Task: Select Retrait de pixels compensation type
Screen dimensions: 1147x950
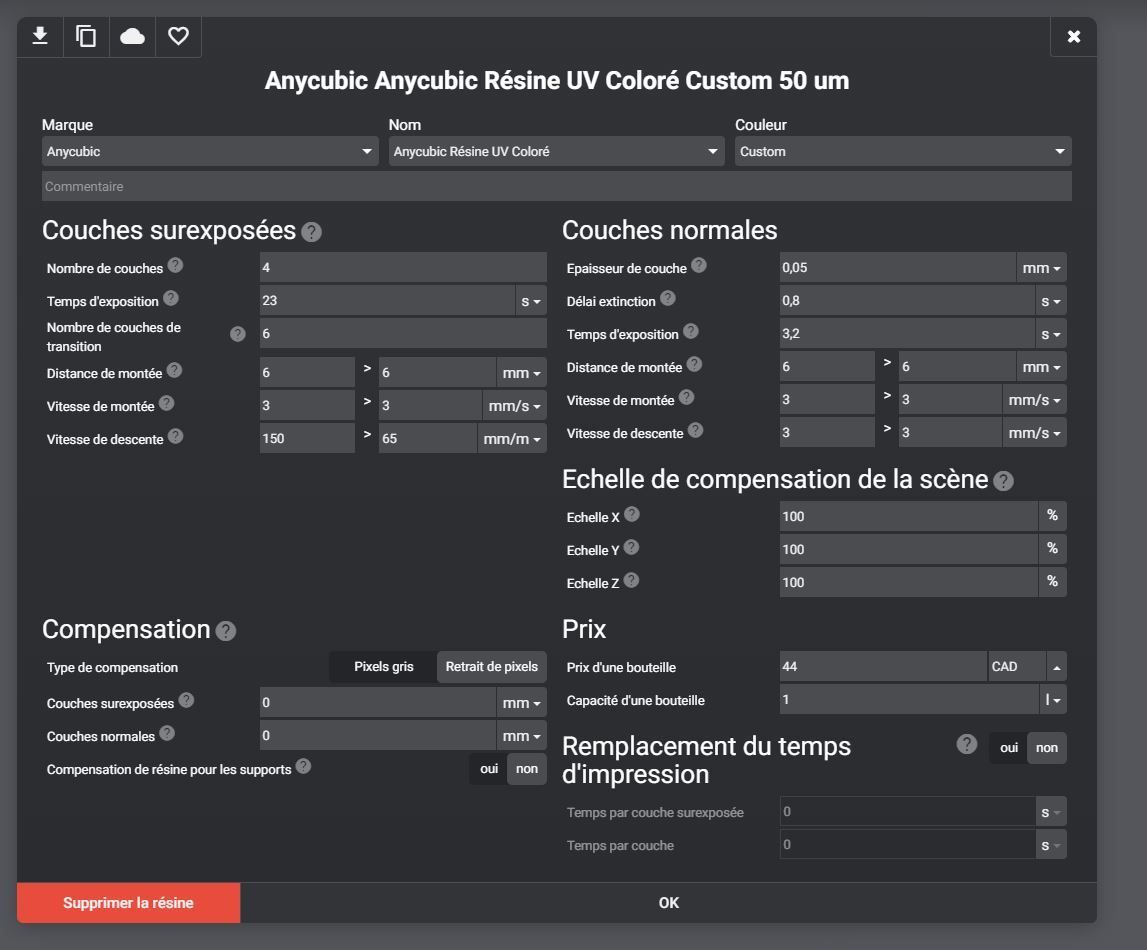Action: (x=491, y=667)
